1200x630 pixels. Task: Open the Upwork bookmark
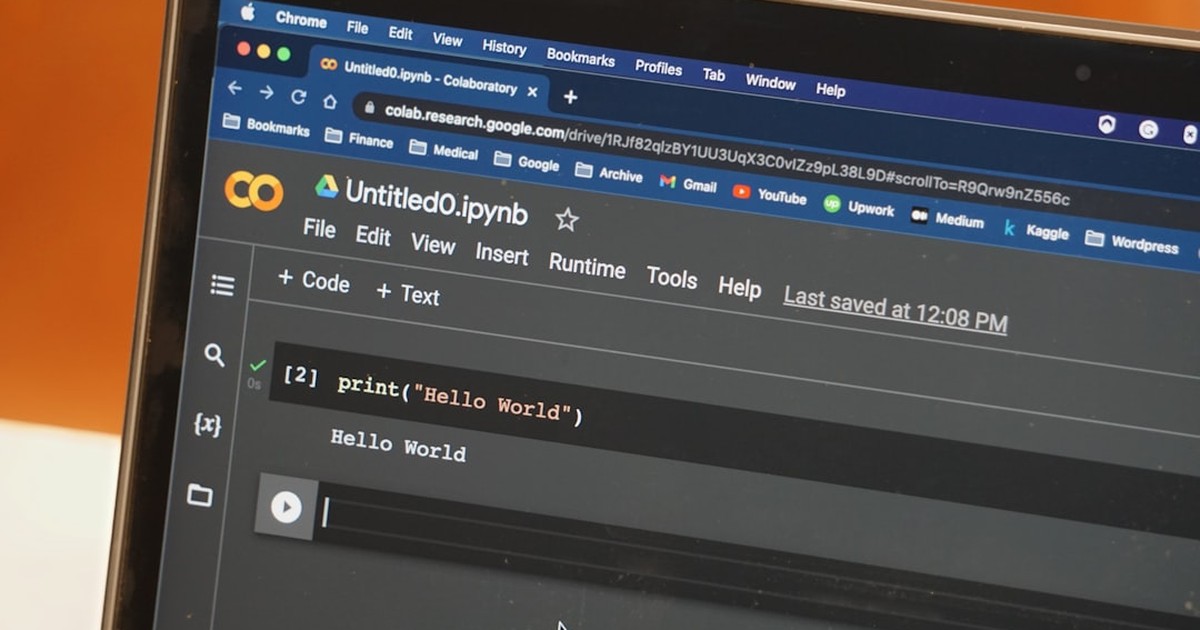coord(859,207)
